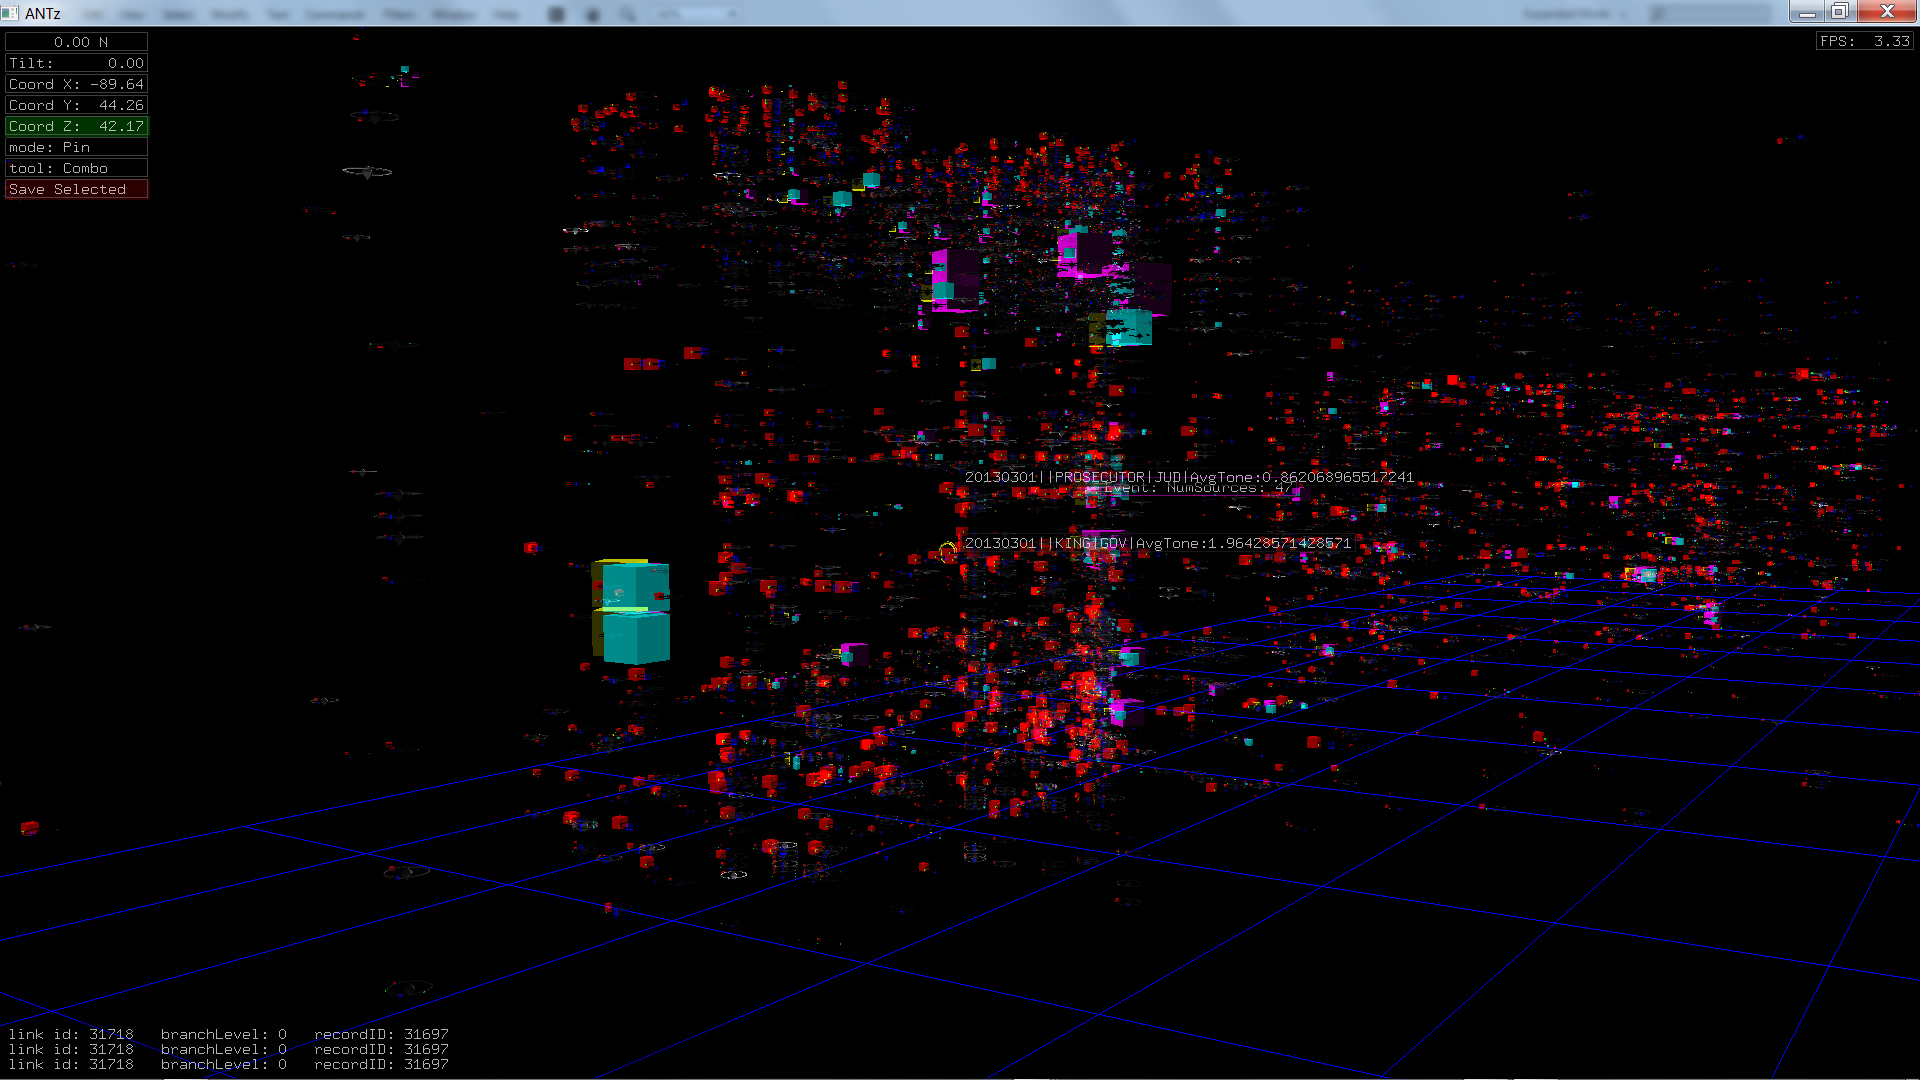
Task: Click the FPS counter box
Action: [1864, 41]
